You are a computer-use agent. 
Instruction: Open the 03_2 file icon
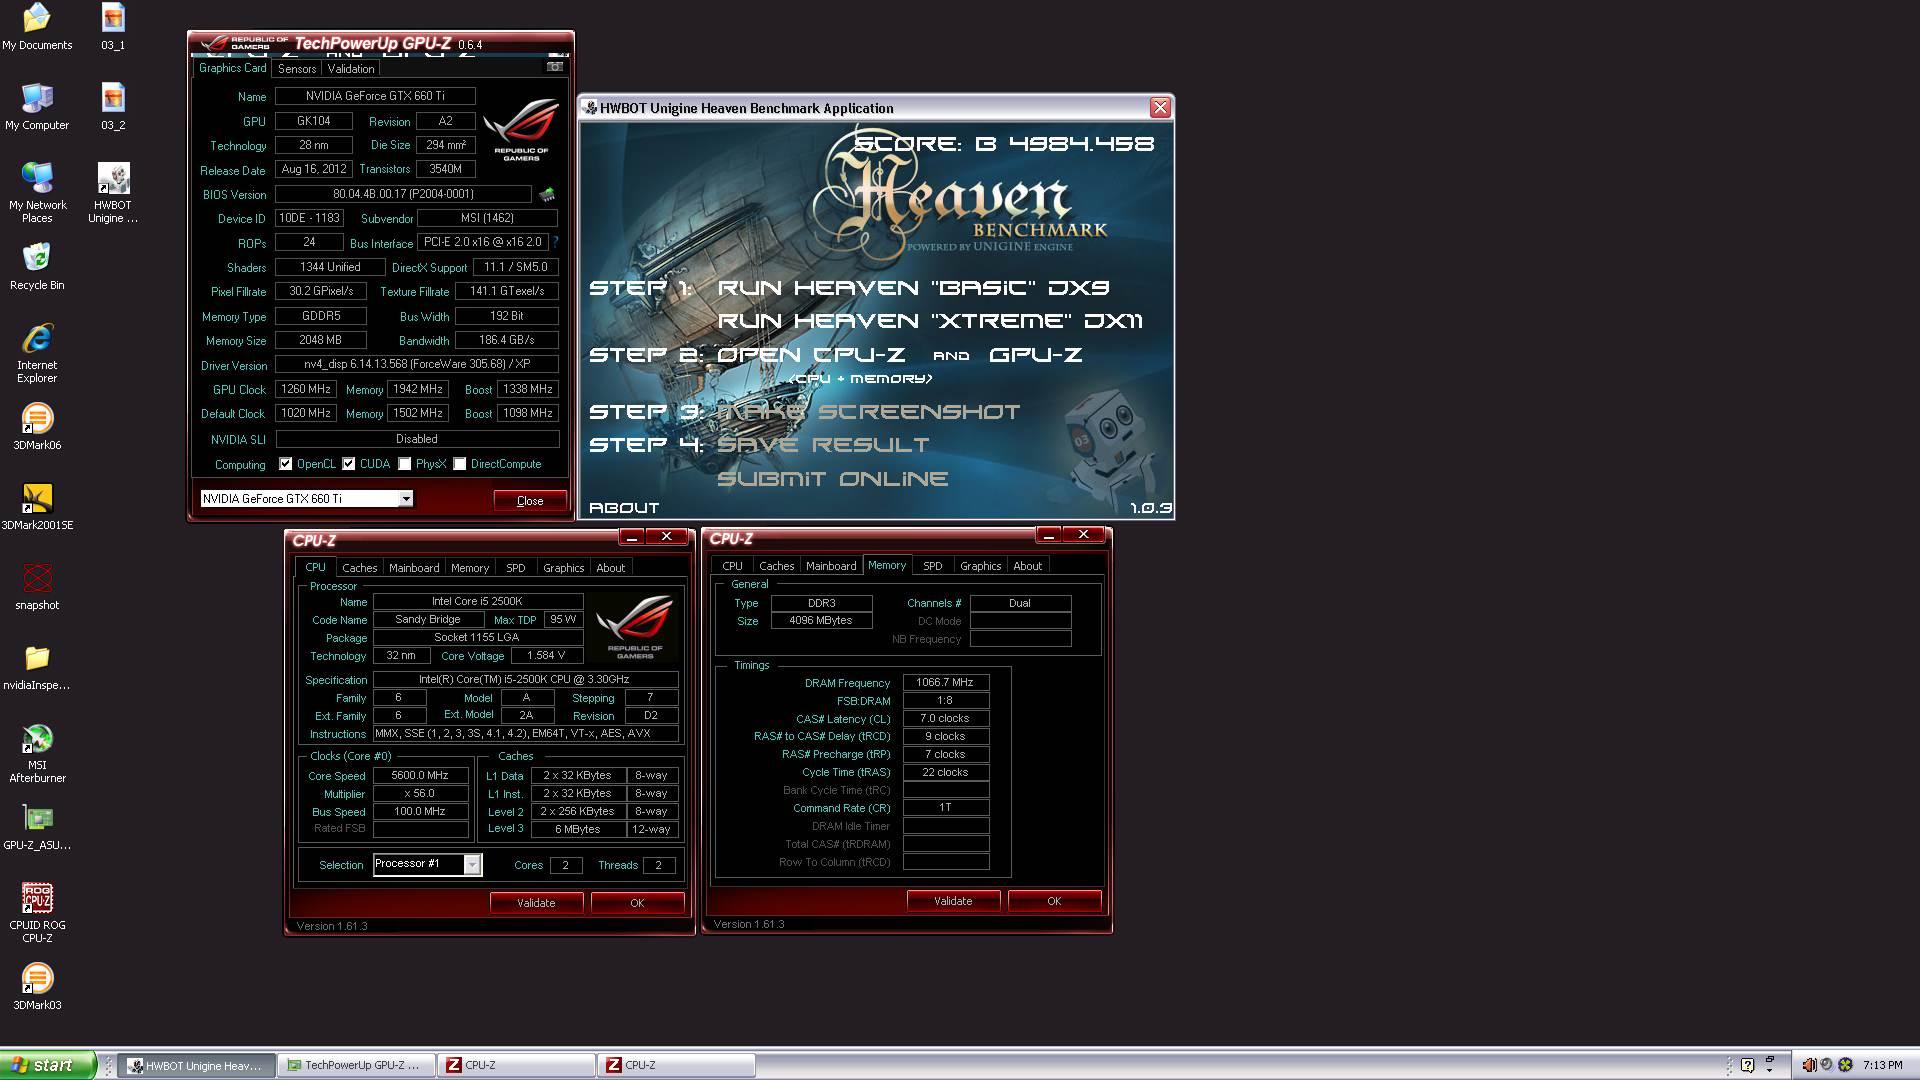pyautogui.click(x=113, y=106)
